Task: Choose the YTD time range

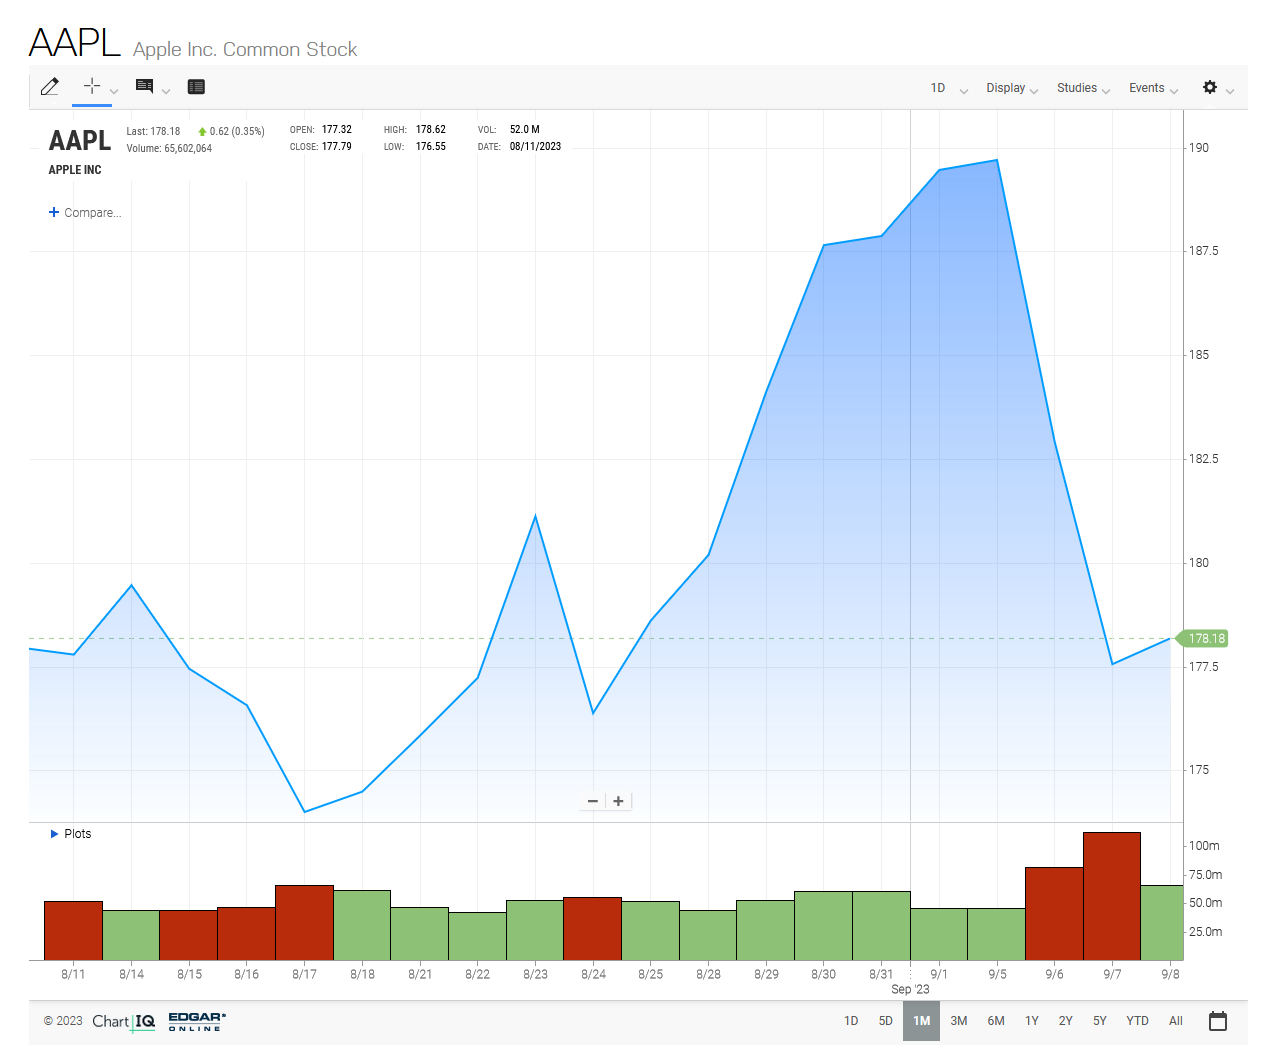Action: tap(1137, 1021)
